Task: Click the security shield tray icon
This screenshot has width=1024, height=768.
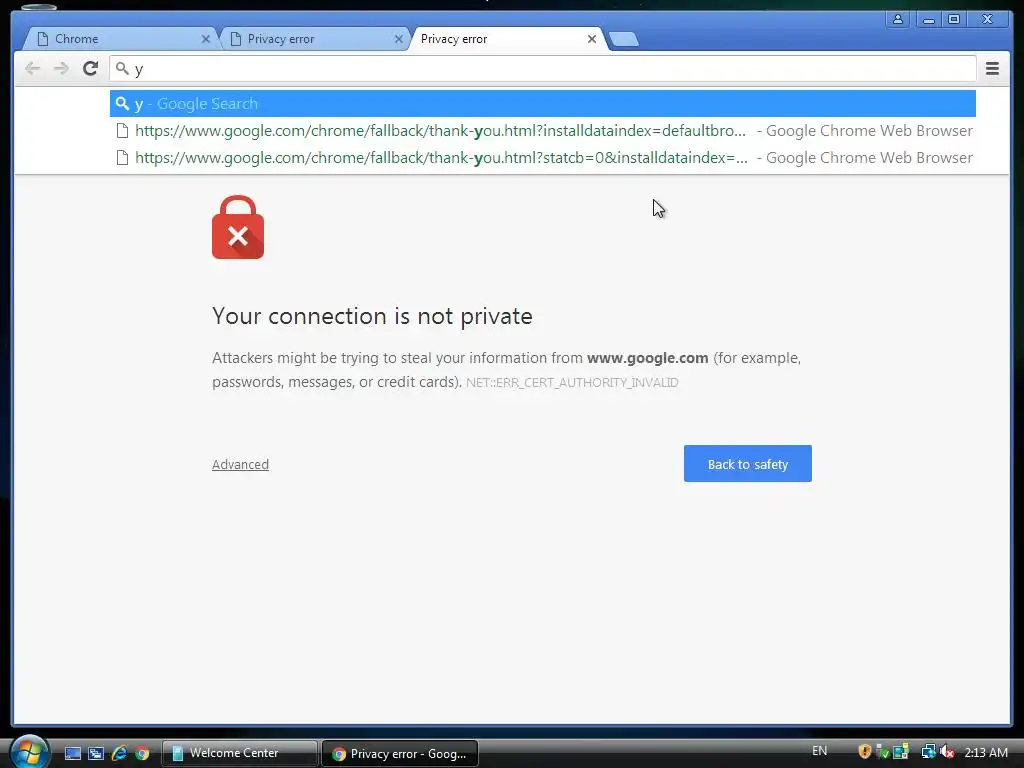Action: pyautogui.click(x=865, y=752)
